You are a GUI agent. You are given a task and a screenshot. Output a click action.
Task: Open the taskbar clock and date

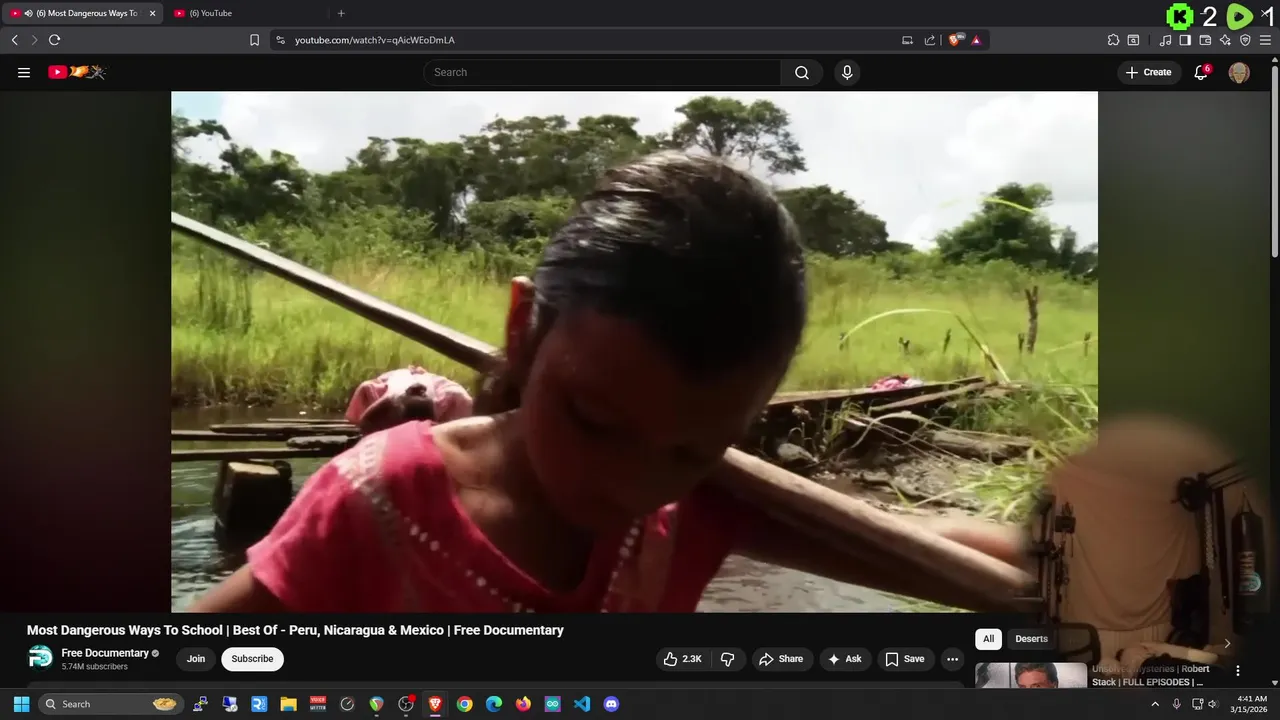1252,704
